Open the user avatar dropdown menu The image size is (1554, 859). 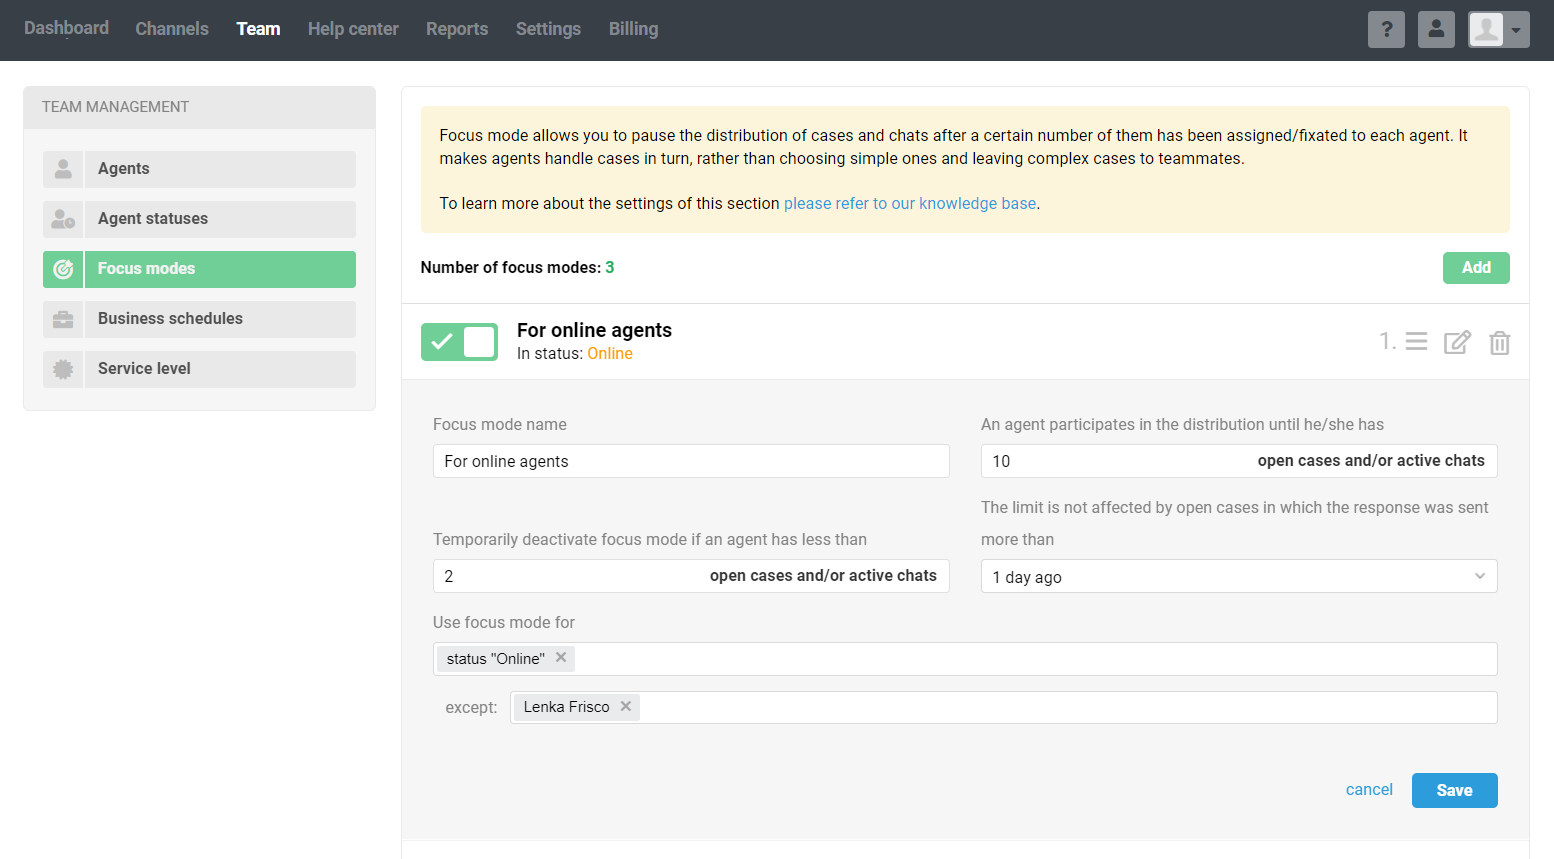point(1498,30)
